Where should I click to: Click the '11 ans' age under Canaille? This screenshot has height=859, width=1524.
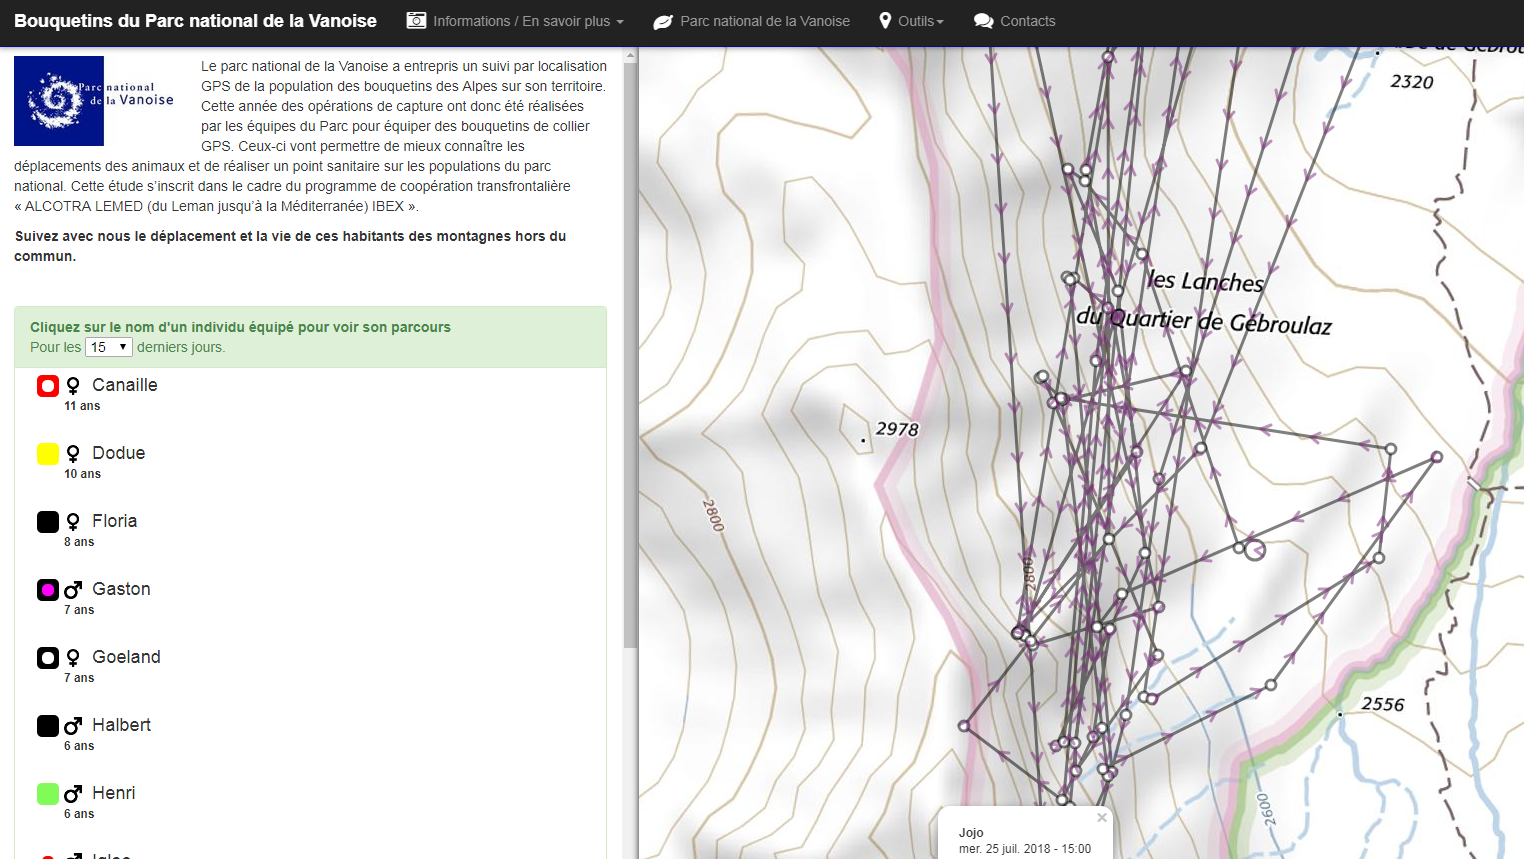pos(82,406)
